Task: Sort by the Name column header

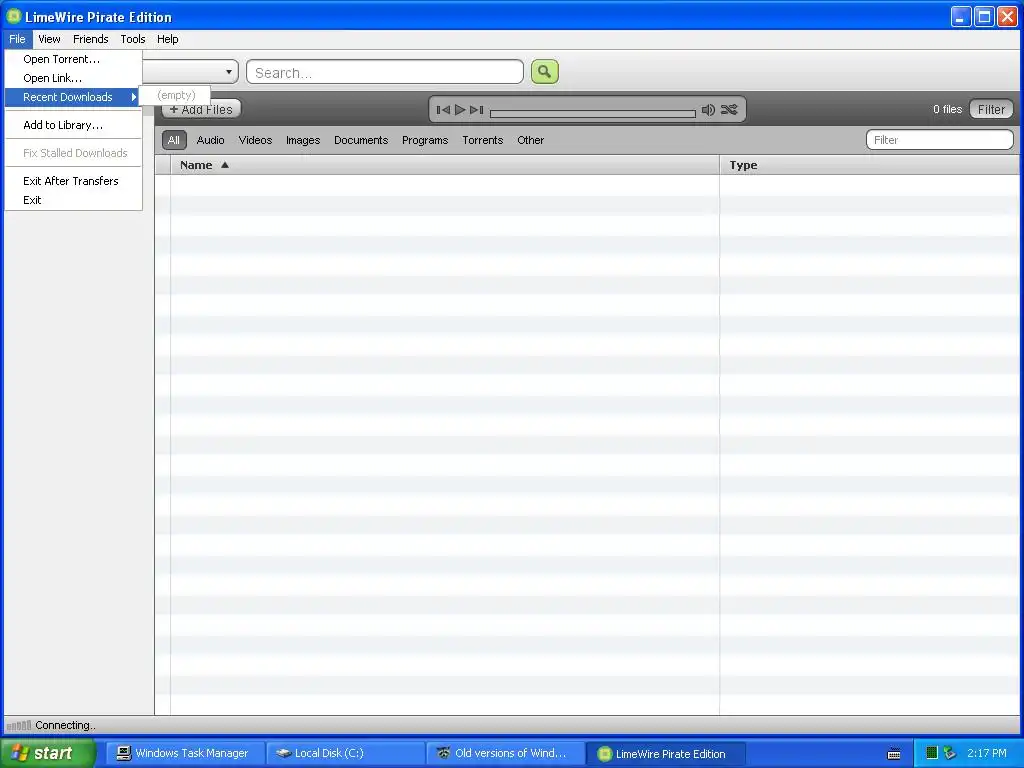Action: coord(445,165)
